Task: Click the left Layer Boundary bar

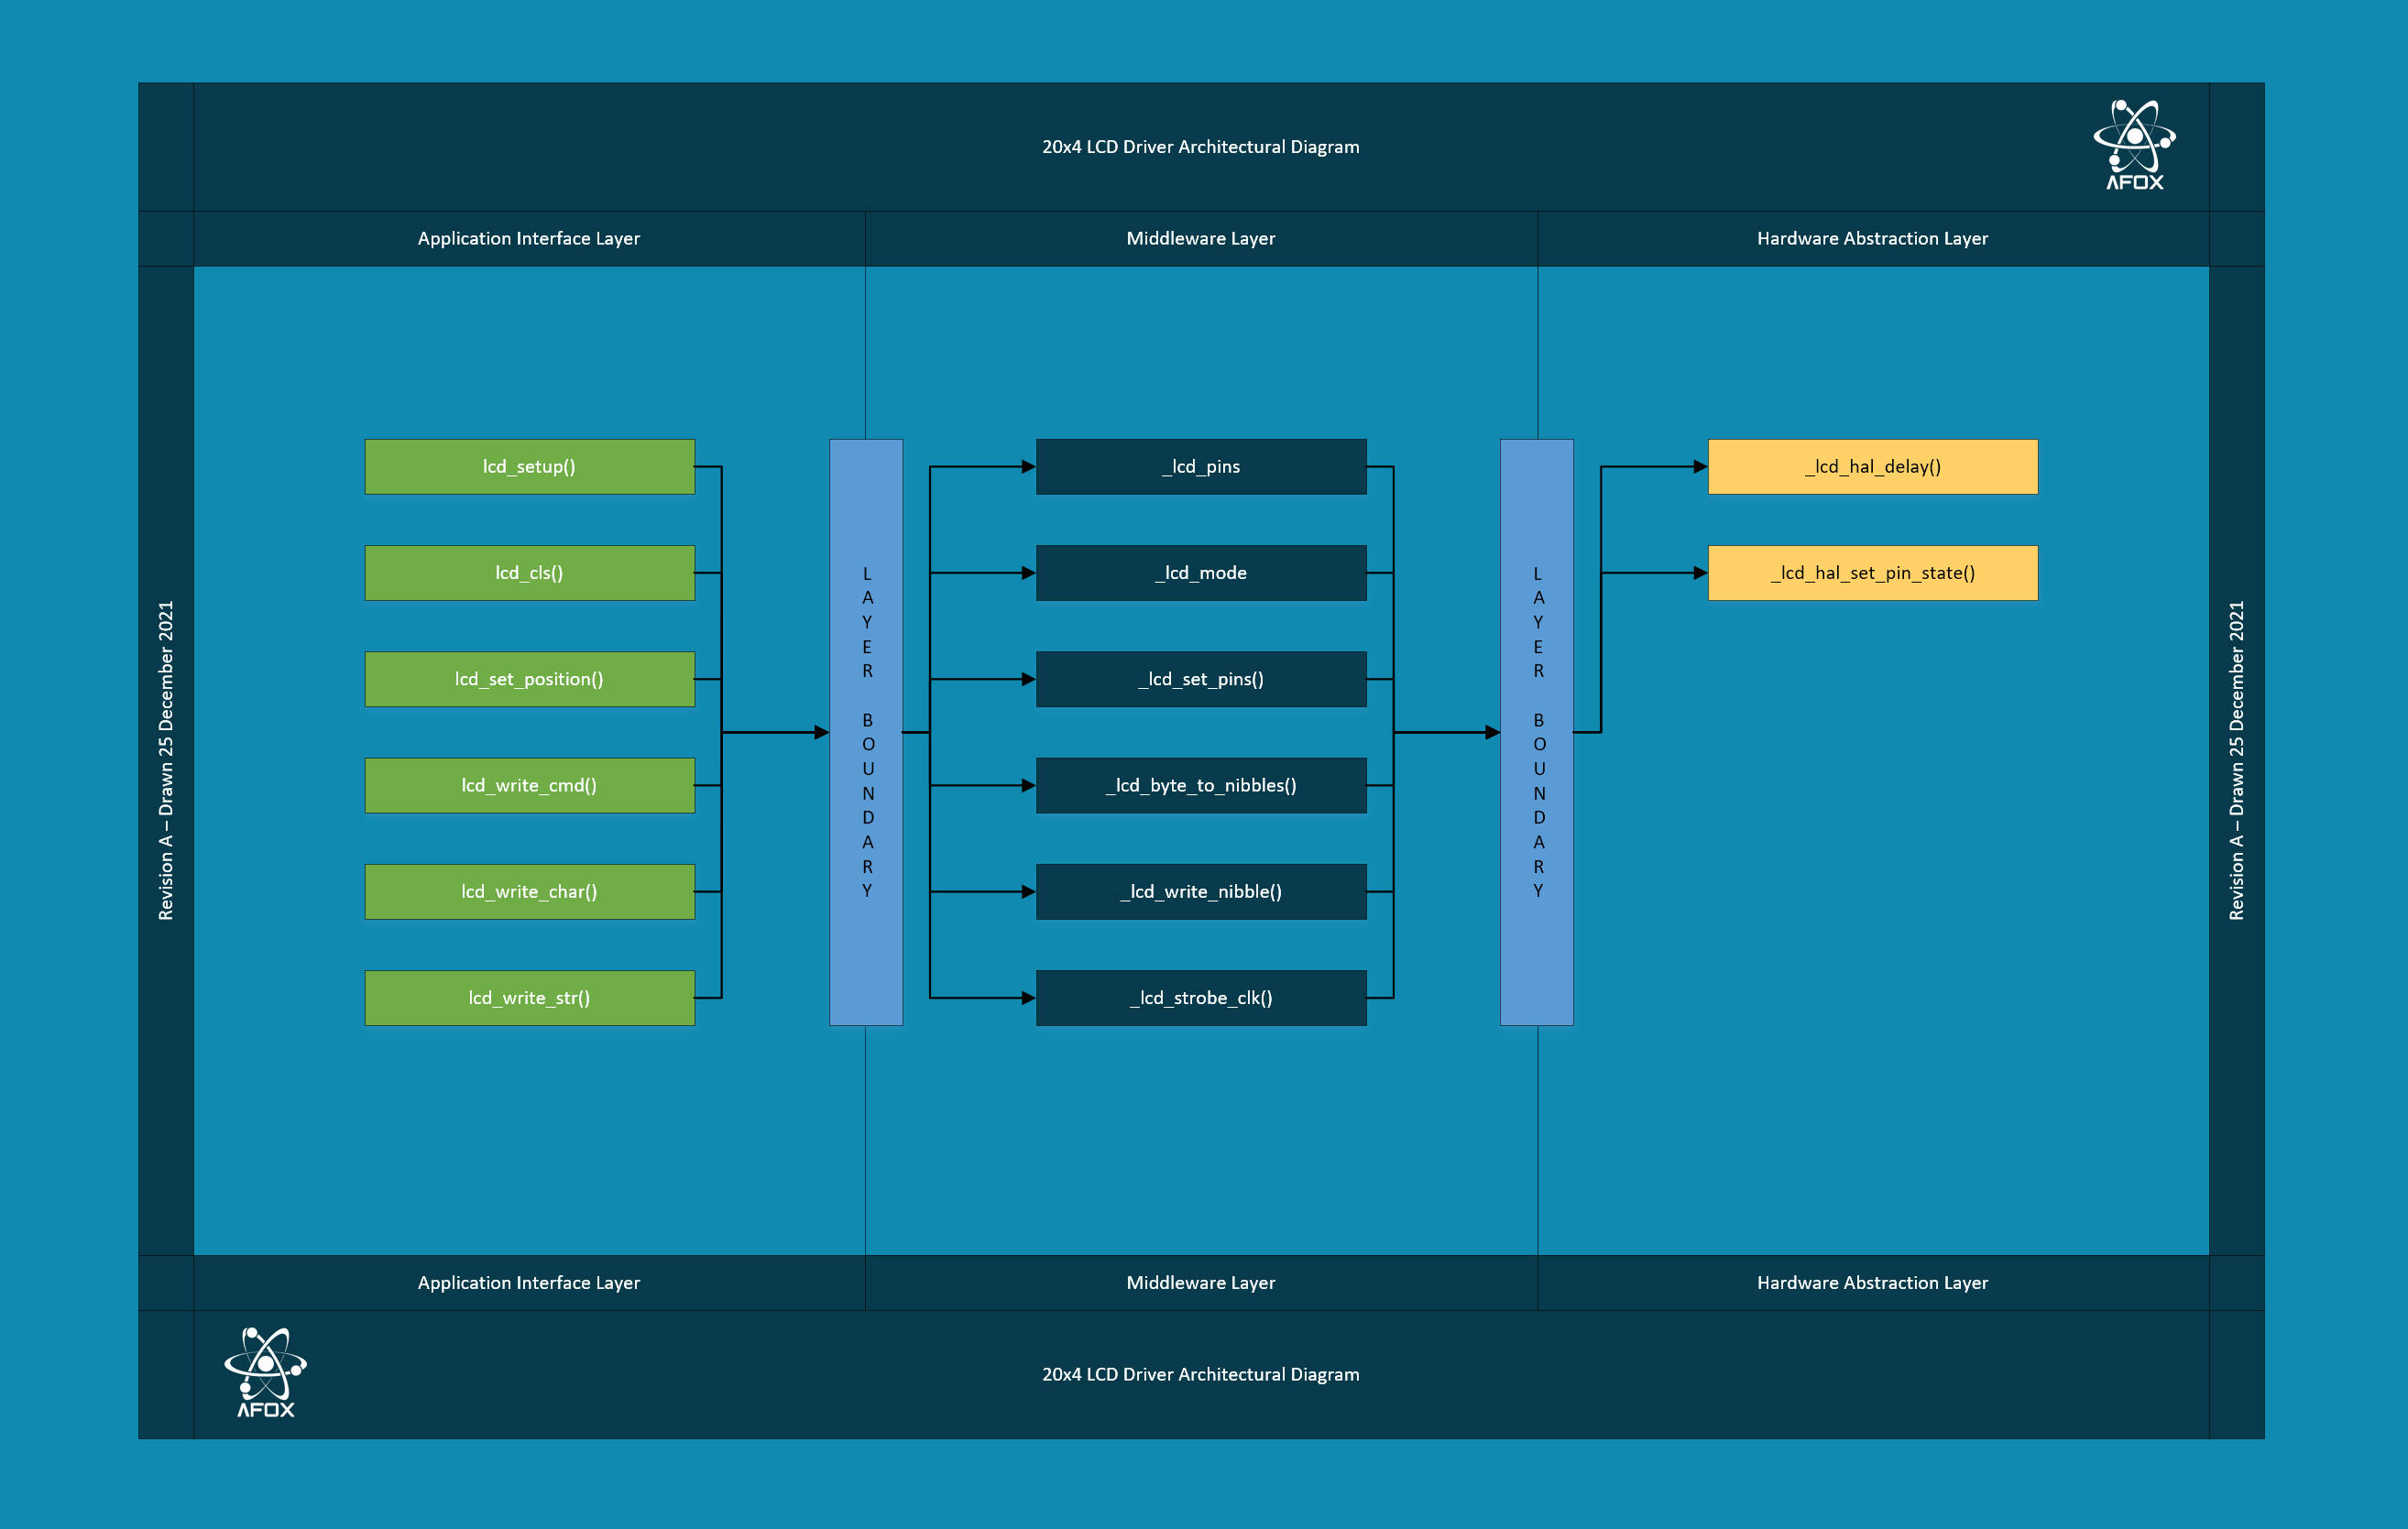Action: 866,732
